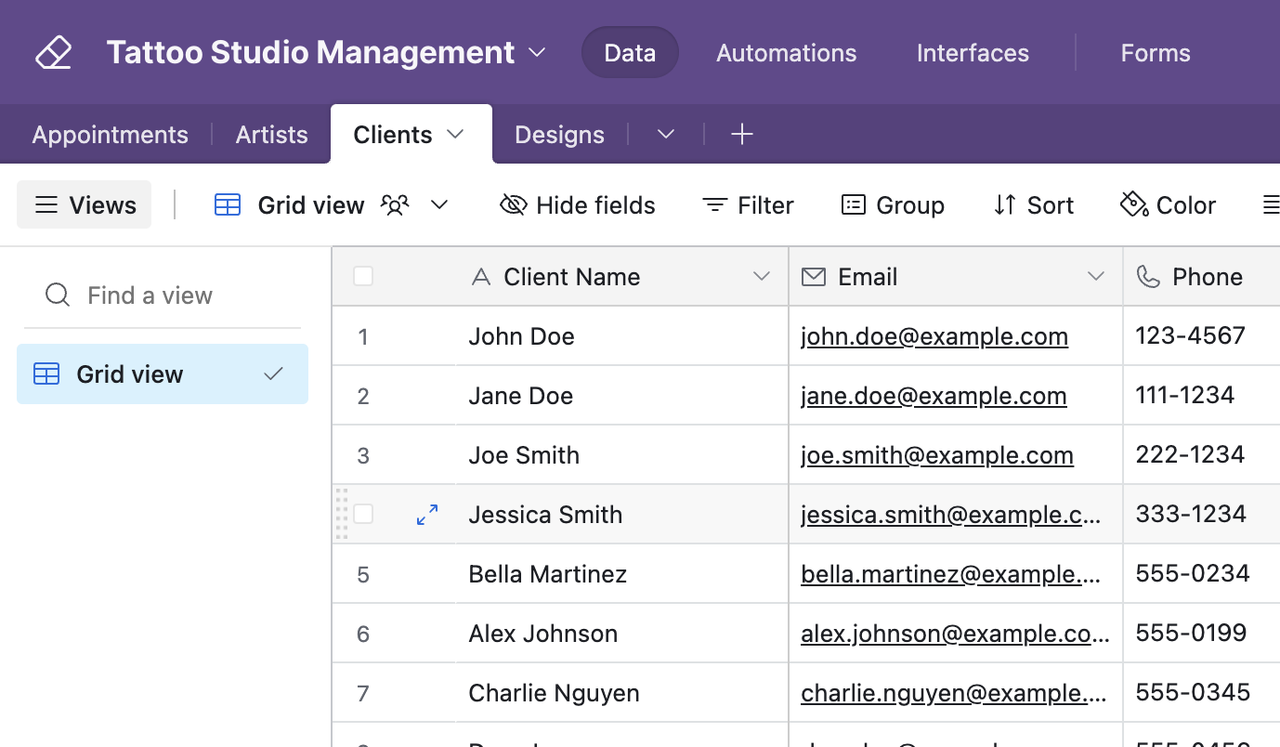Open the alex.johnson email link
This screenshot has height=747, width=1280.
(x=955, y=634)
